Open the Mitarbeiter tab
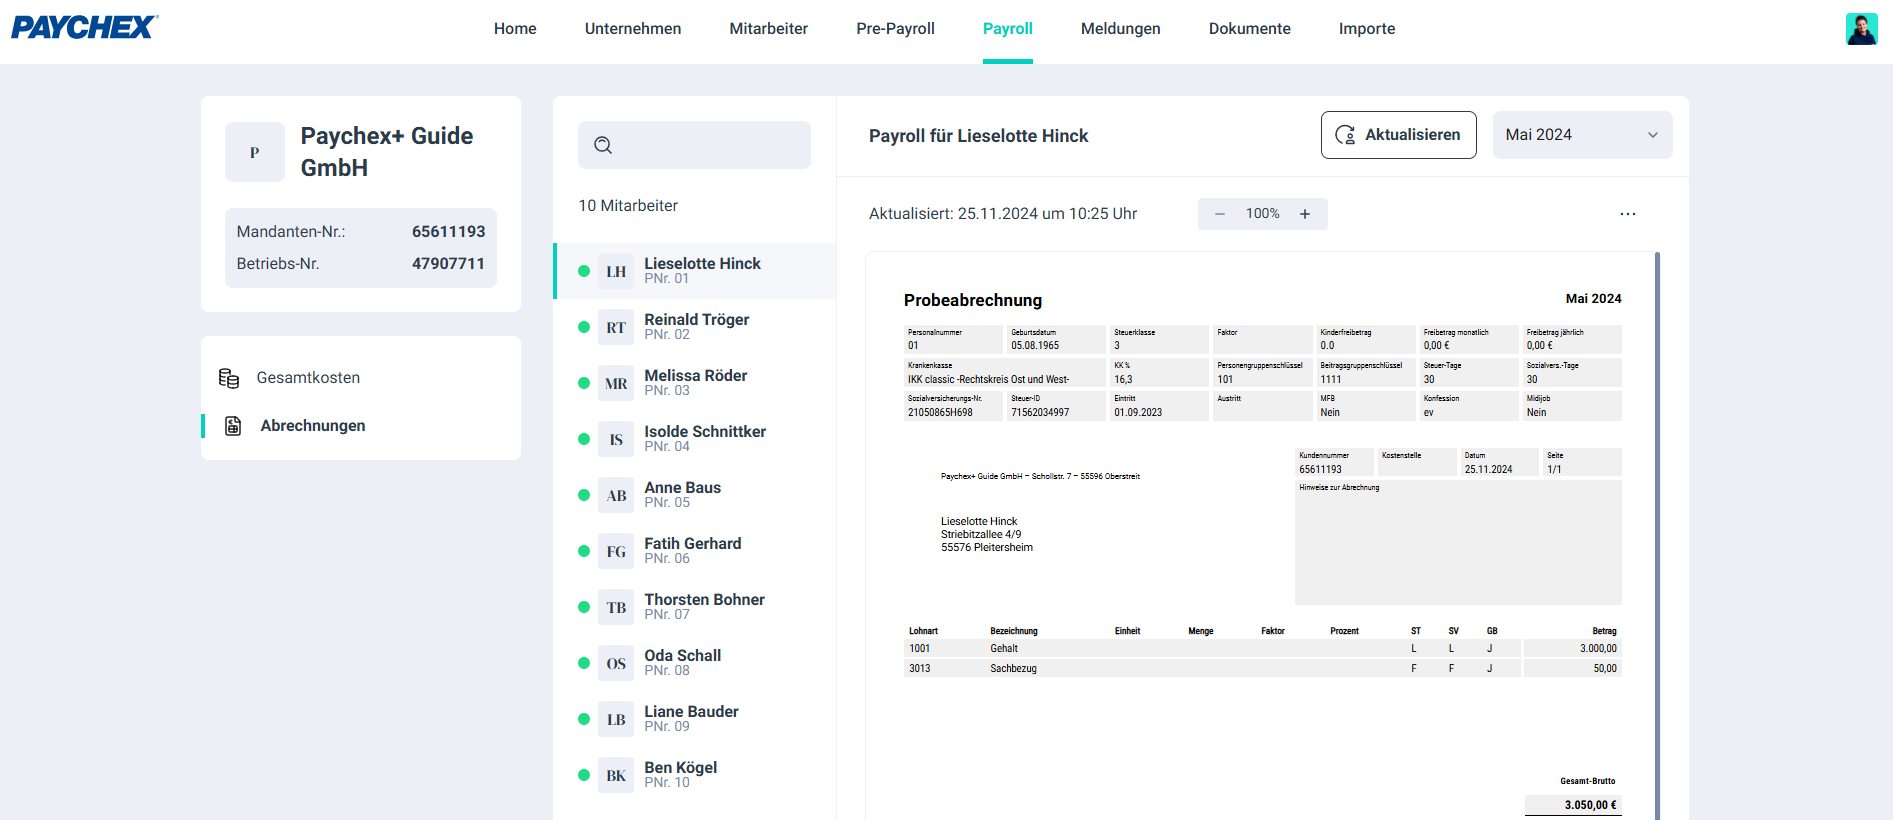Viewport: 1893px width, 820px height. click(768, 29)
